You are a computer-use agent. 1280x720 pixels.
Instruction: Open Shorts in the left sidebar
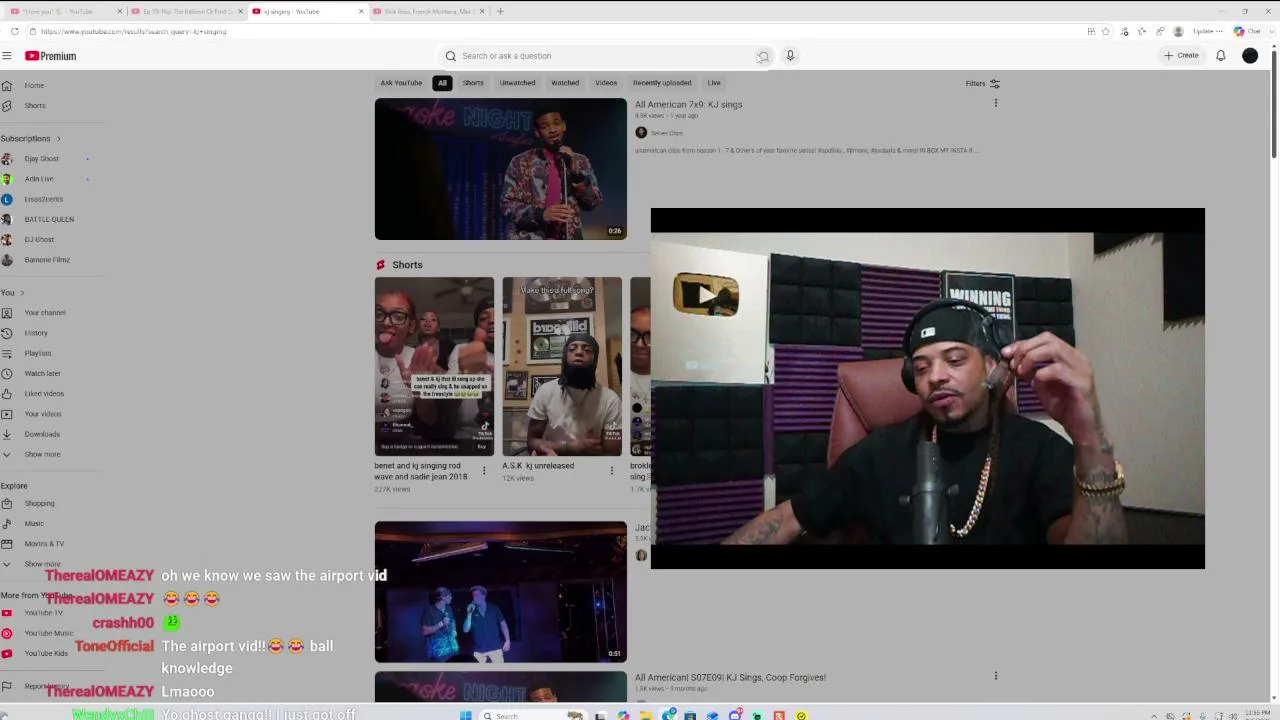tap(35, 106)
